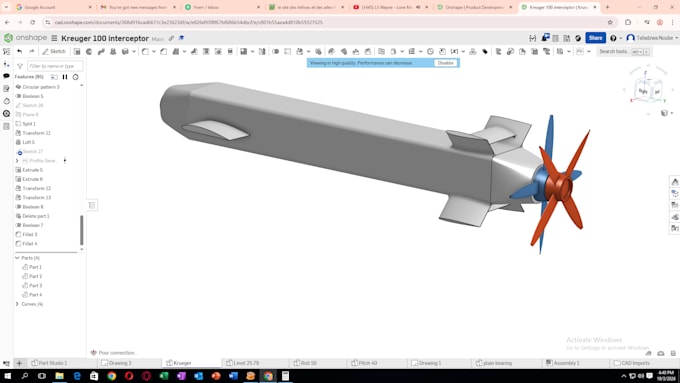Select the Fillet tool in the toolbar
The width and height of the screenshot is (680, 383).
[145, 51]
